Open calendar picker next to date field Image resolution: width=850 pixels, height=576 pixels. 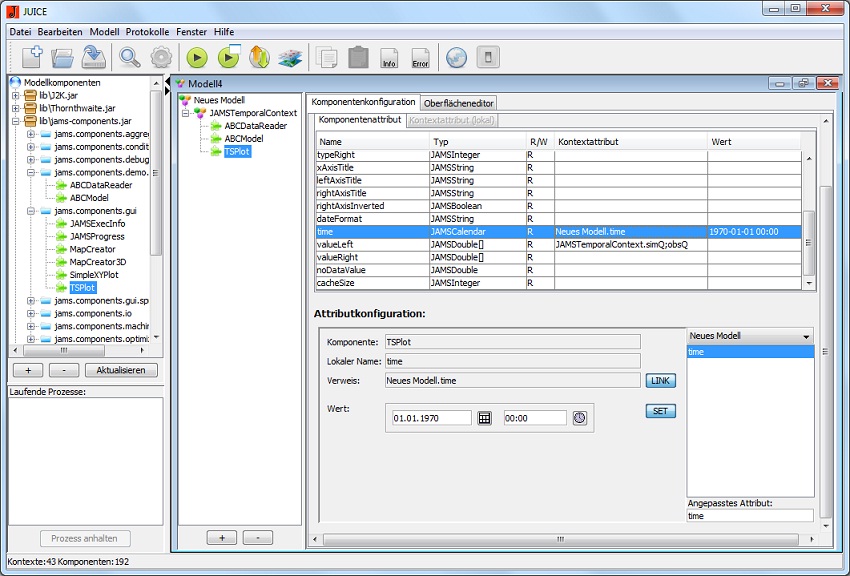coord(485,418)
